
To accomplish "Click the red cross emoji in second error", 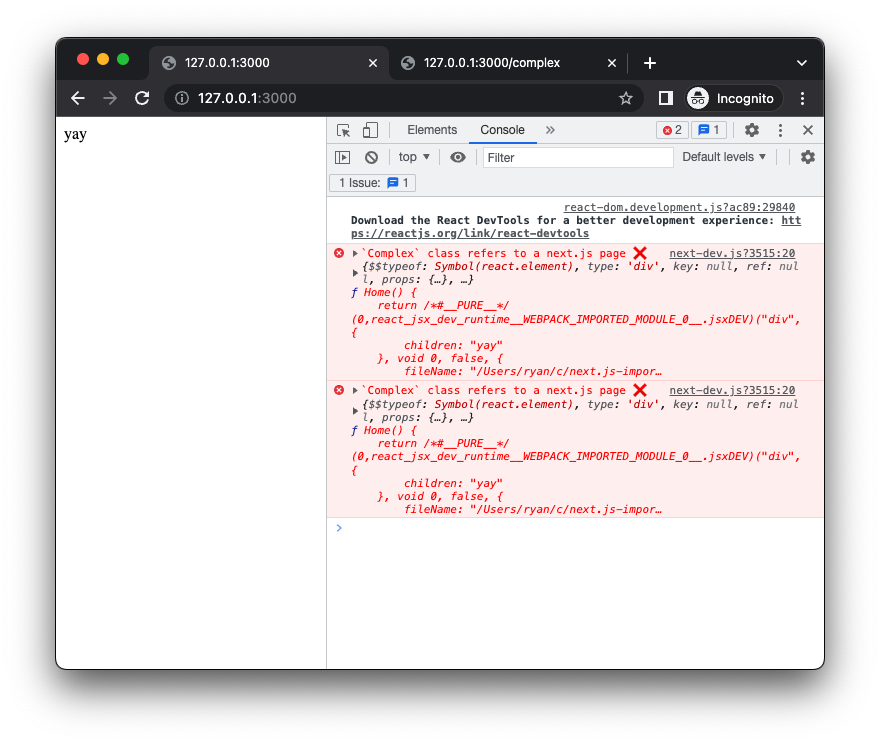I will coord(640,390).
